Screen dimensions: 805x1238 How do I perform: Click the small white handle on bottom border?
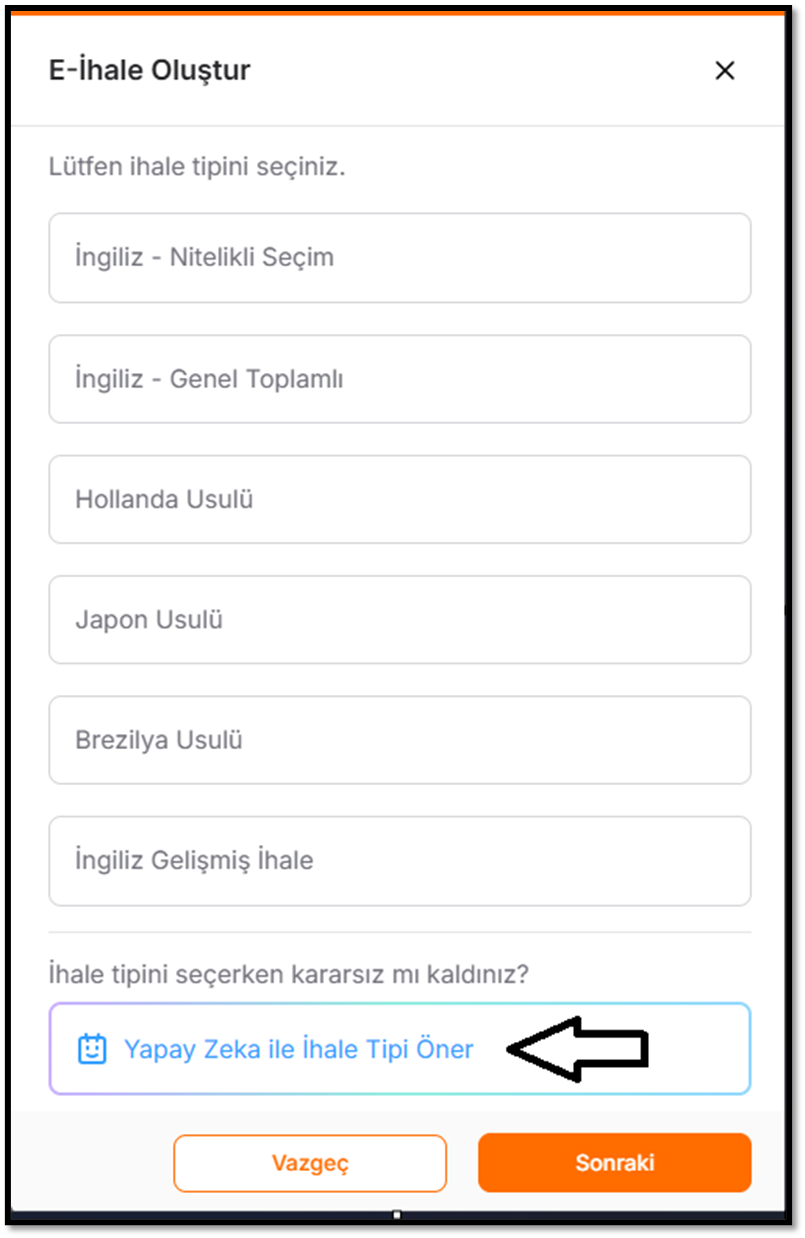coord(397,1215)
